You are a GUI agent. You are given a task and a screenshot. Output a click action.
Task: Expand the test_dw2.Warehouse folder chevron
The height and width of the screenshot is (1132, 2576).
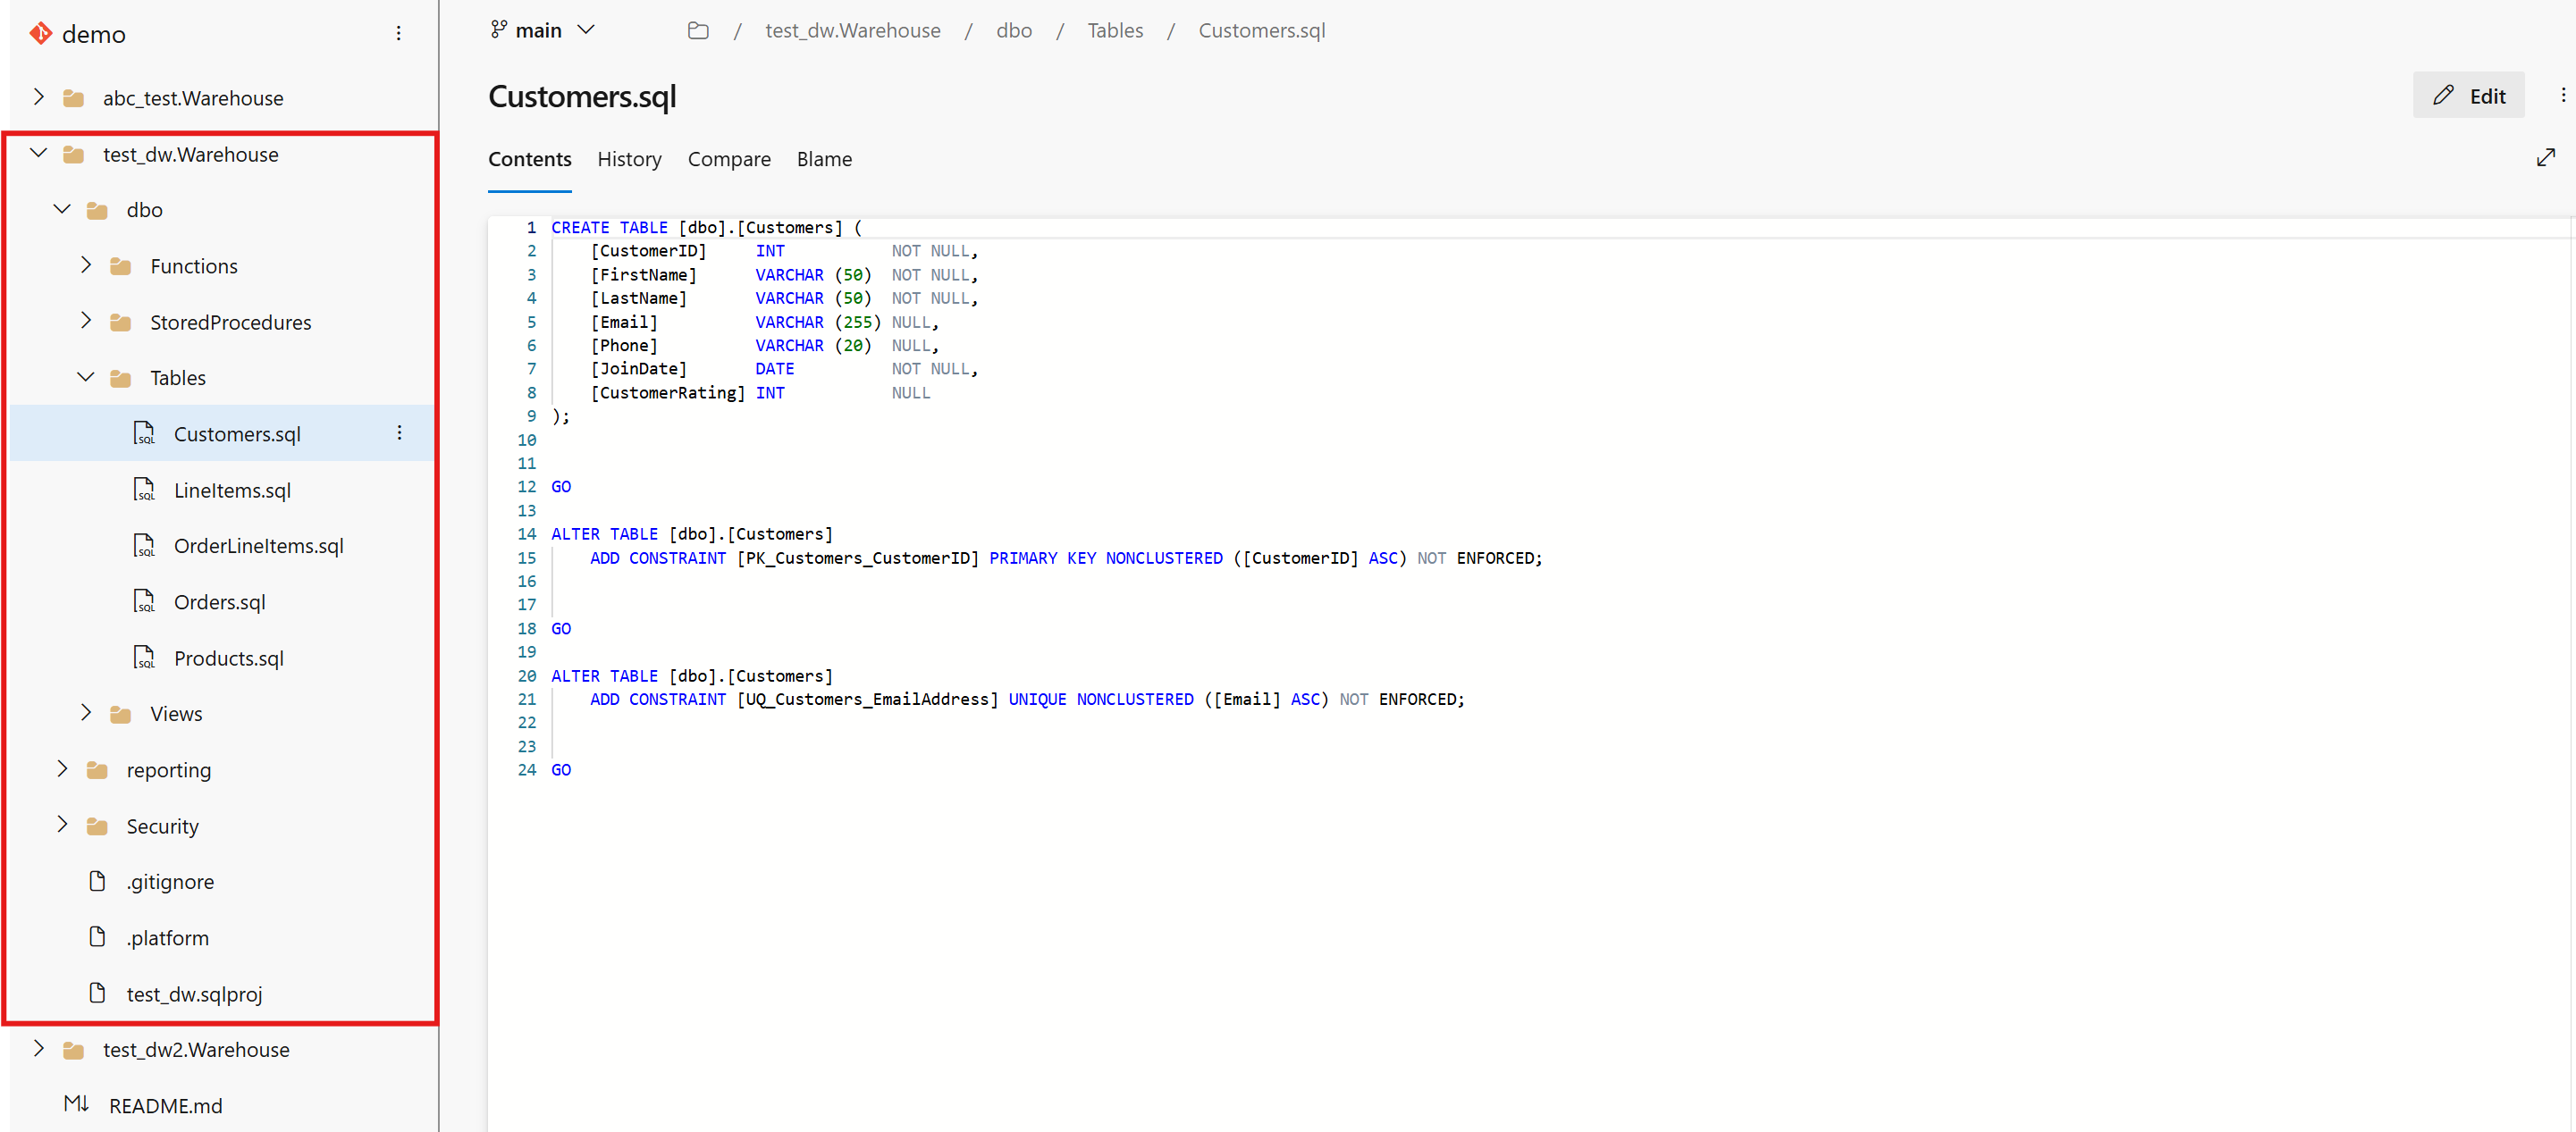click(x=38, y=1049)
